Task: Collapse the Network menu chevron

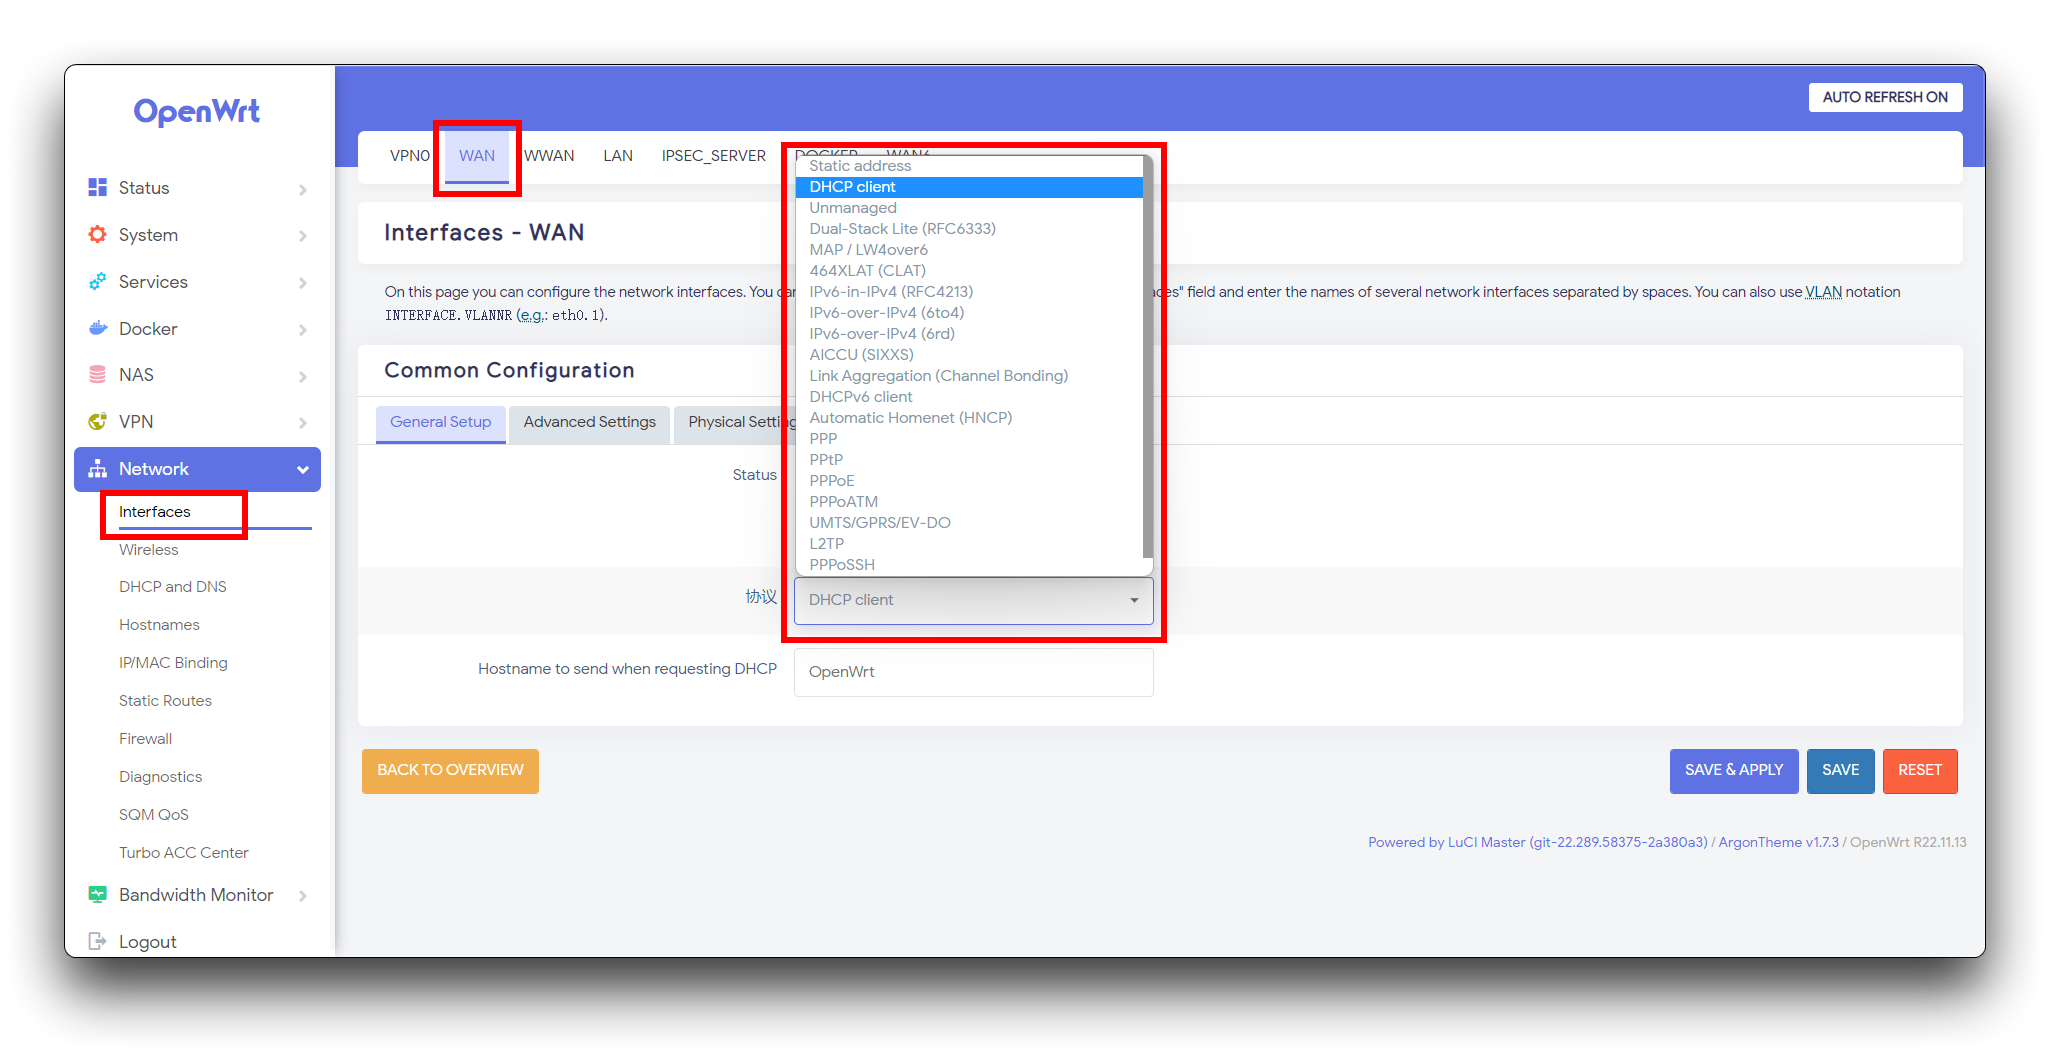Action: click(x=302, y=470)
